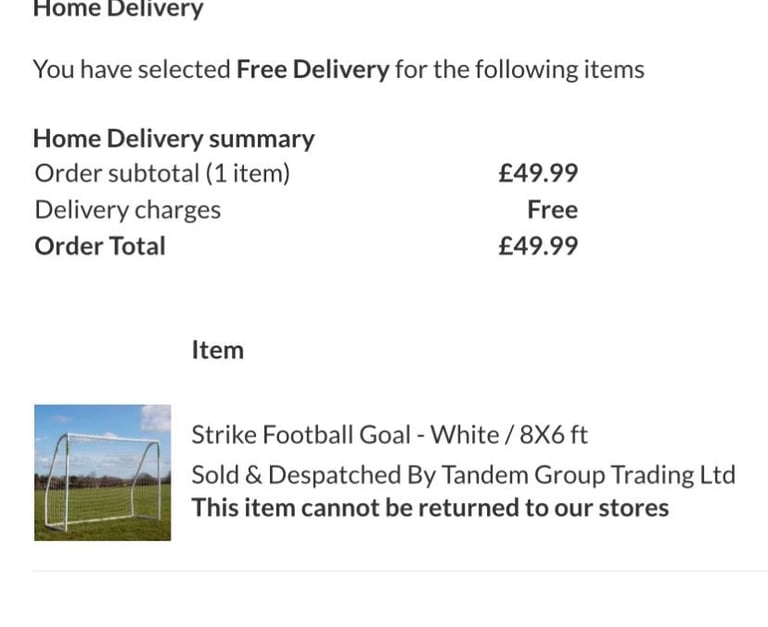Select the 'You have selected' text
The image size is (768, 627).
tap(132, 69)
